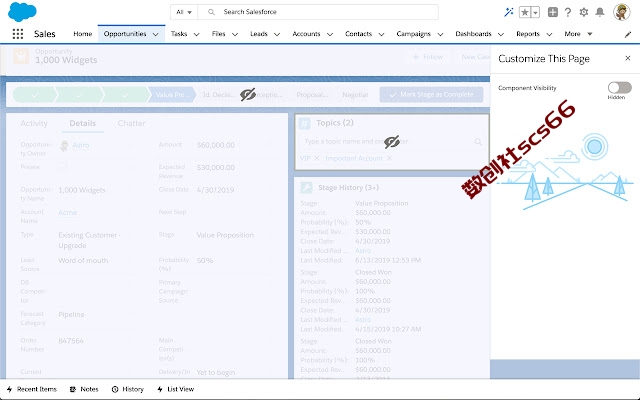Click the hidden-eye icon on the path component
Viewport: 640px width, 400px height.
tap(248, 94)
